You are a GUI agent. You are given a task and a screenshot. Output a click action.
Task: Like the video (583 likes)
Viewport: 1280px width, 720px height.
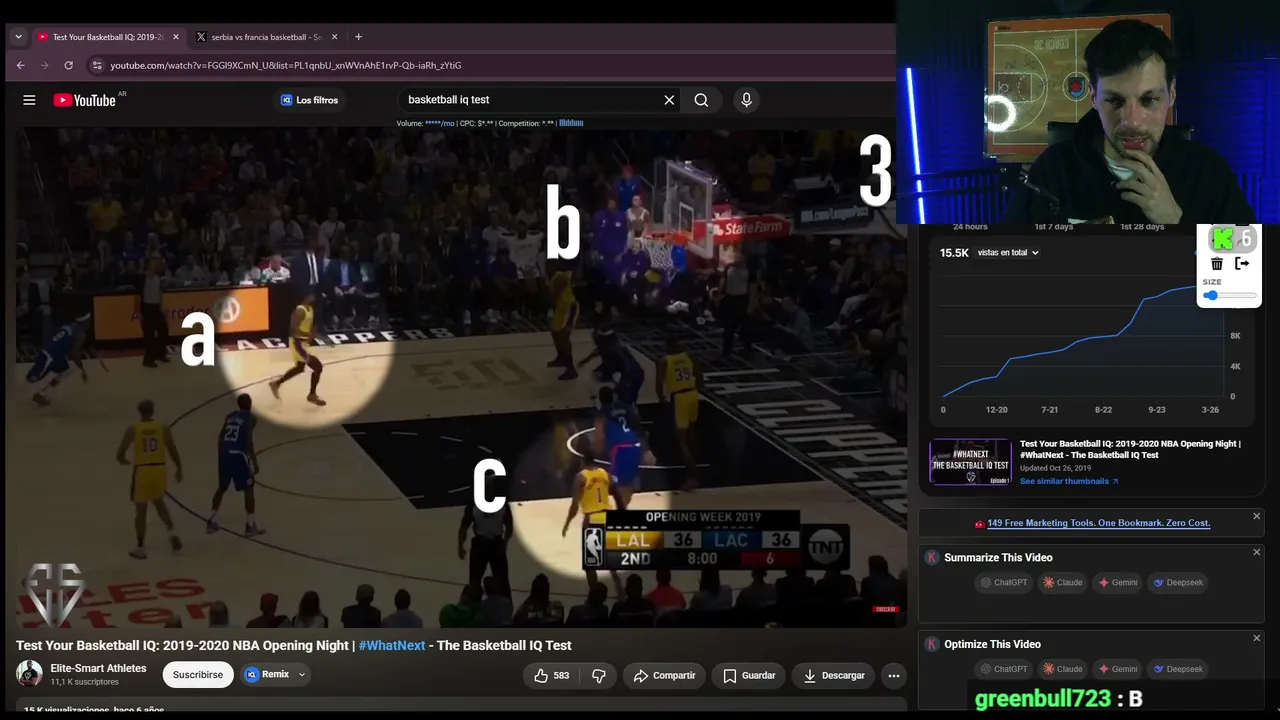pos(552,675)
